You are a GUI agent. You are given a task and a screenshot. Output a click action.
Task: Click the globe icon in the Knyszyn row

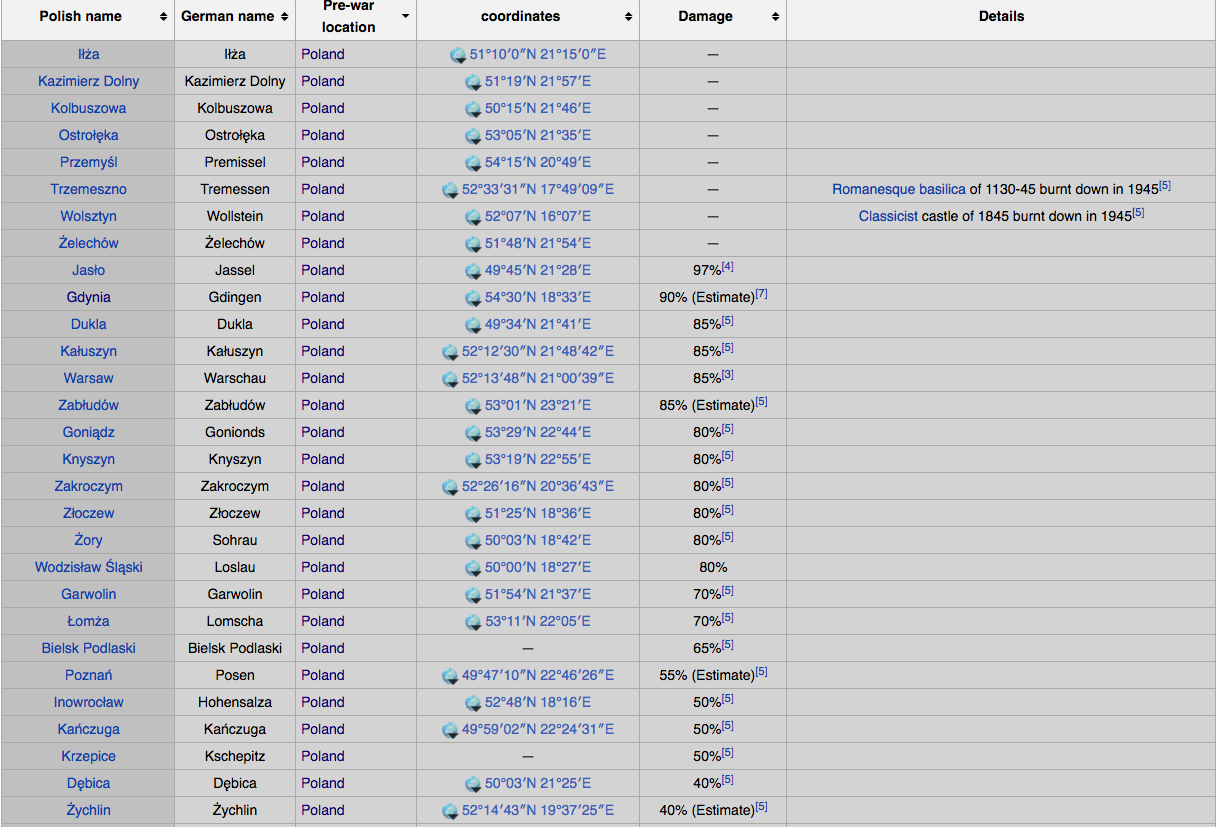[473, 460]
